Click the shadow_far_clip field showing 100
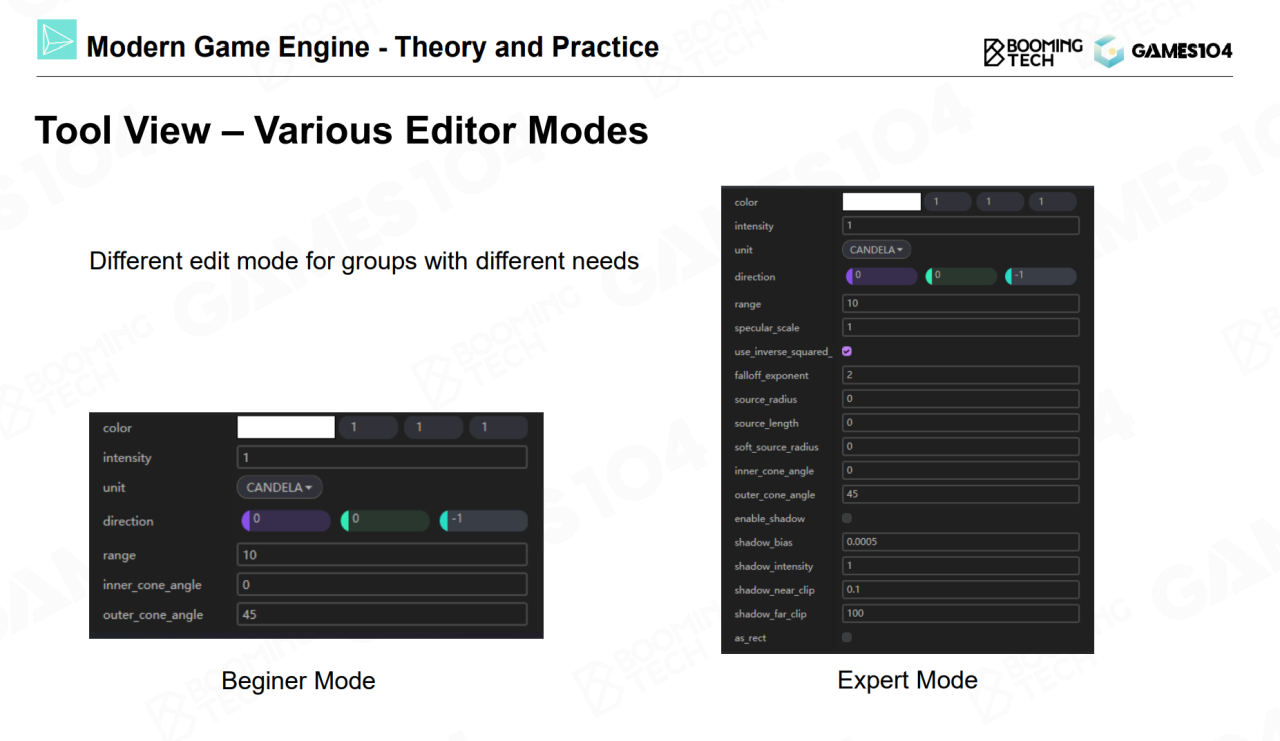Screen dimensions: 1280x741 click(960, 614)
